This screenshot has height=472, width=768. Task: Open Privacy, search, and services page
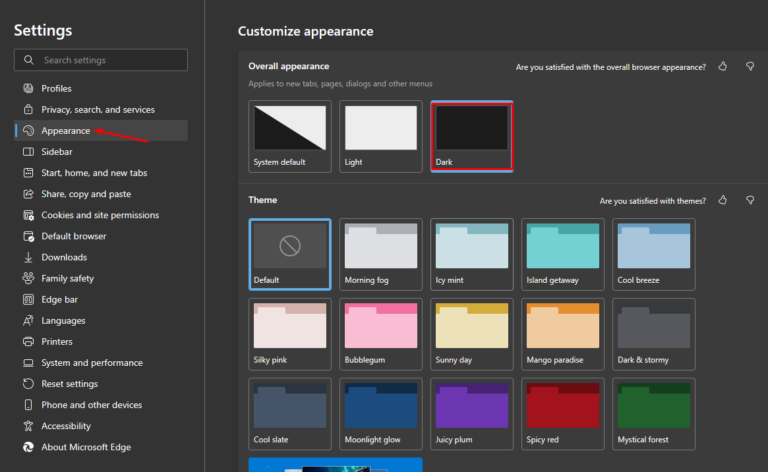point(101,109)
